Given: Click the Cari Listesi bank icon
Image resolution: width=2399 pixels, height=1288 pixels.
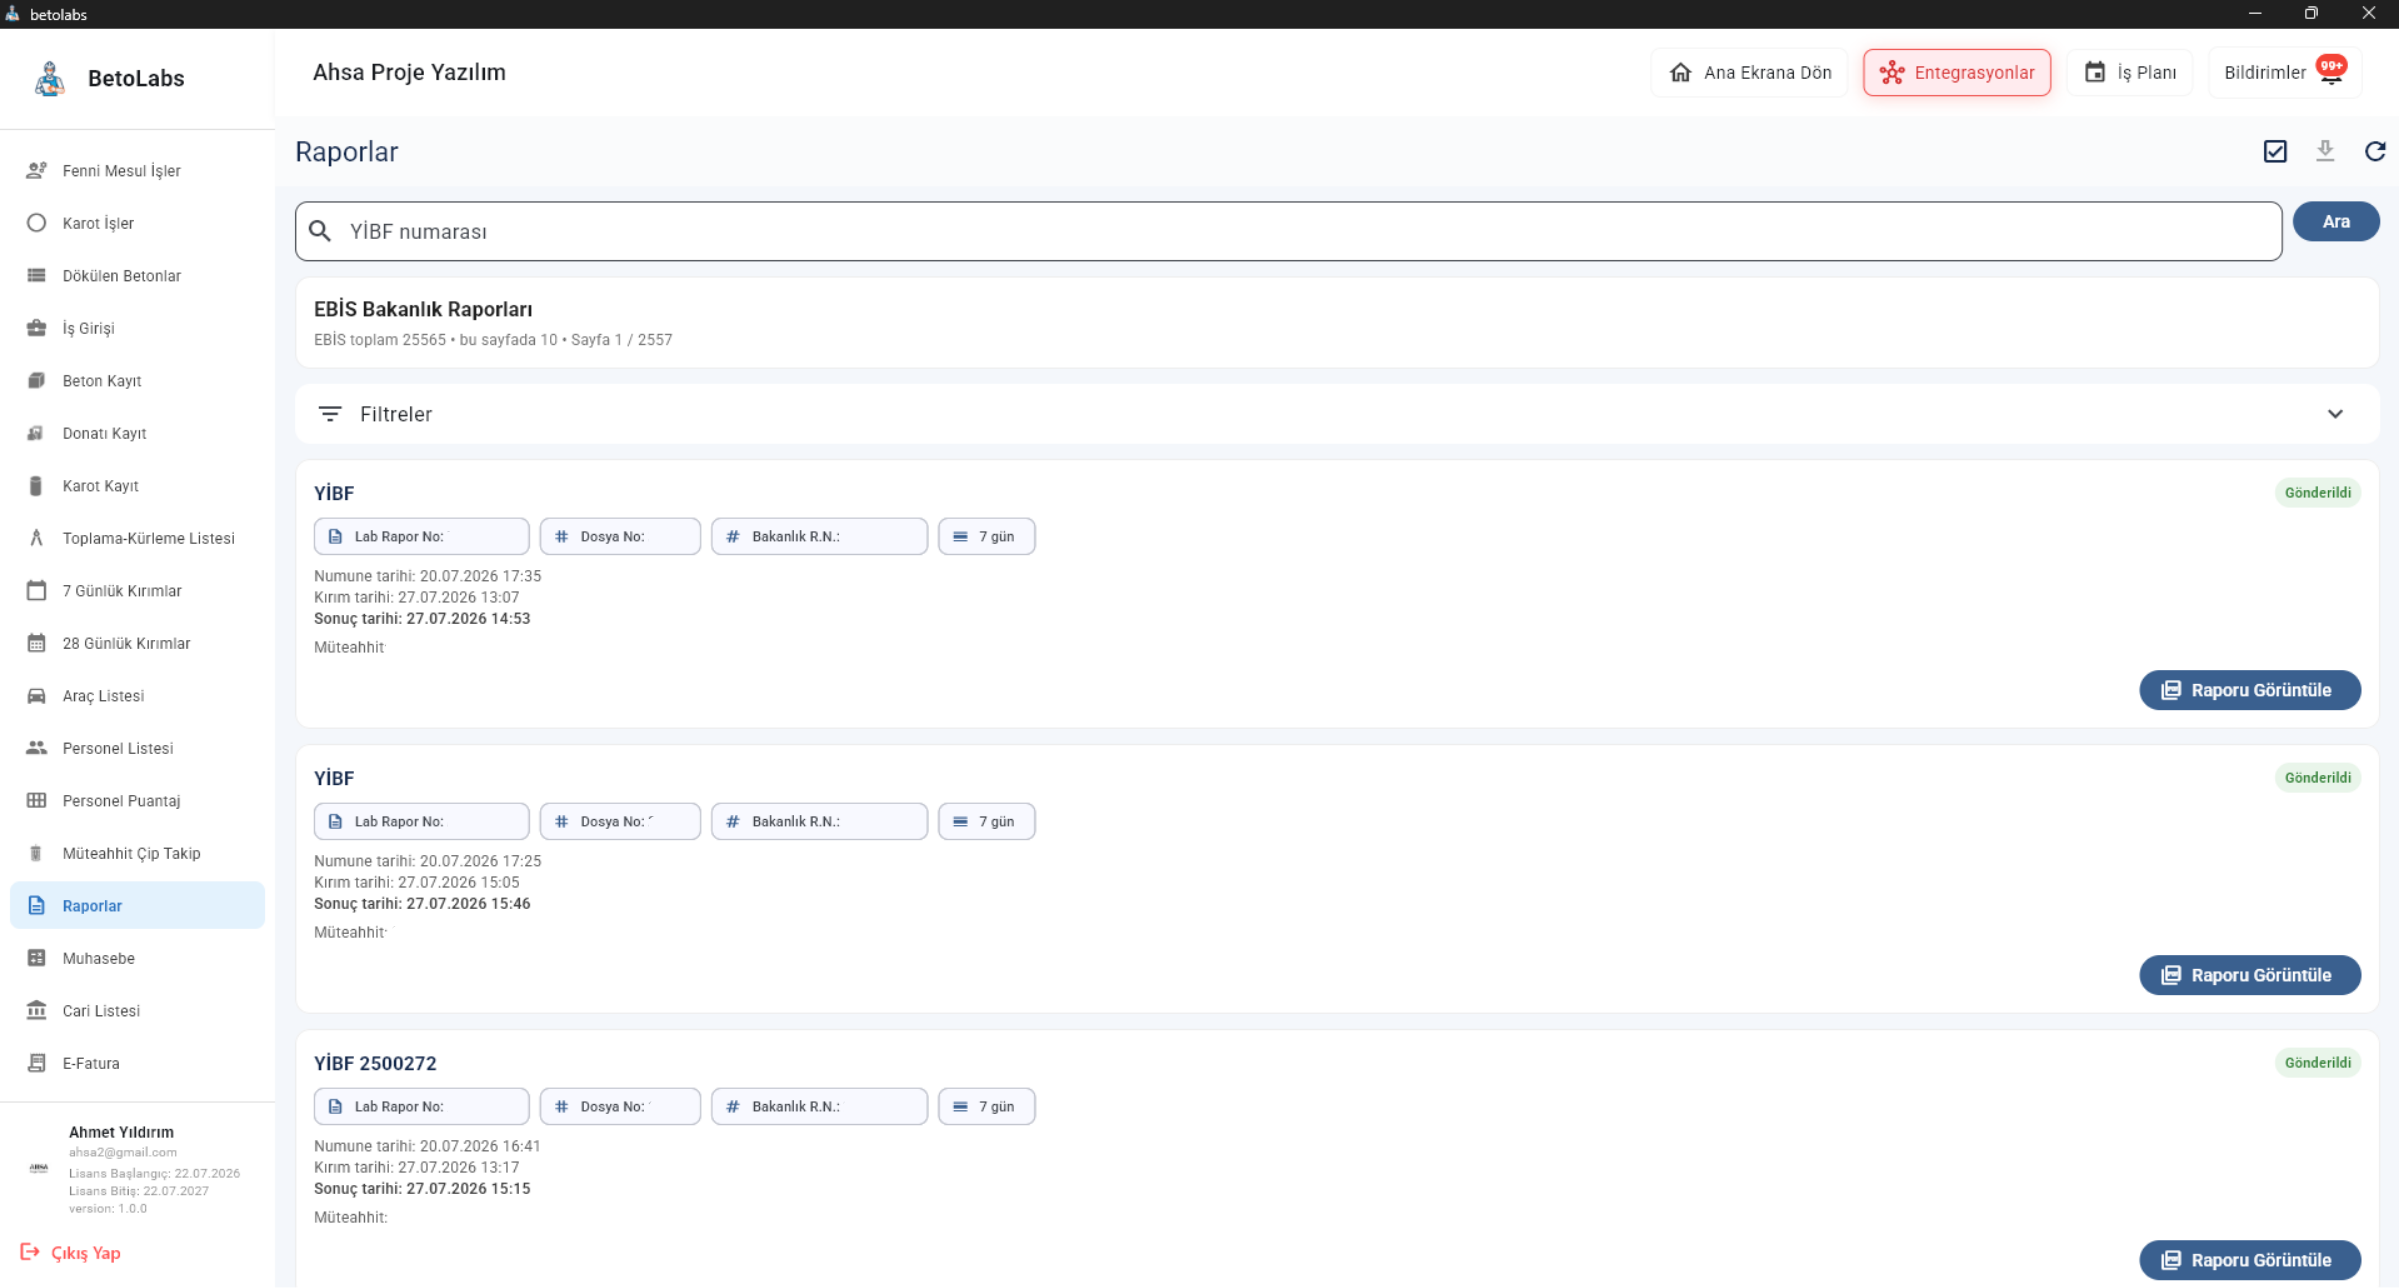Looking at the screenshot, I should point(37,1011).
